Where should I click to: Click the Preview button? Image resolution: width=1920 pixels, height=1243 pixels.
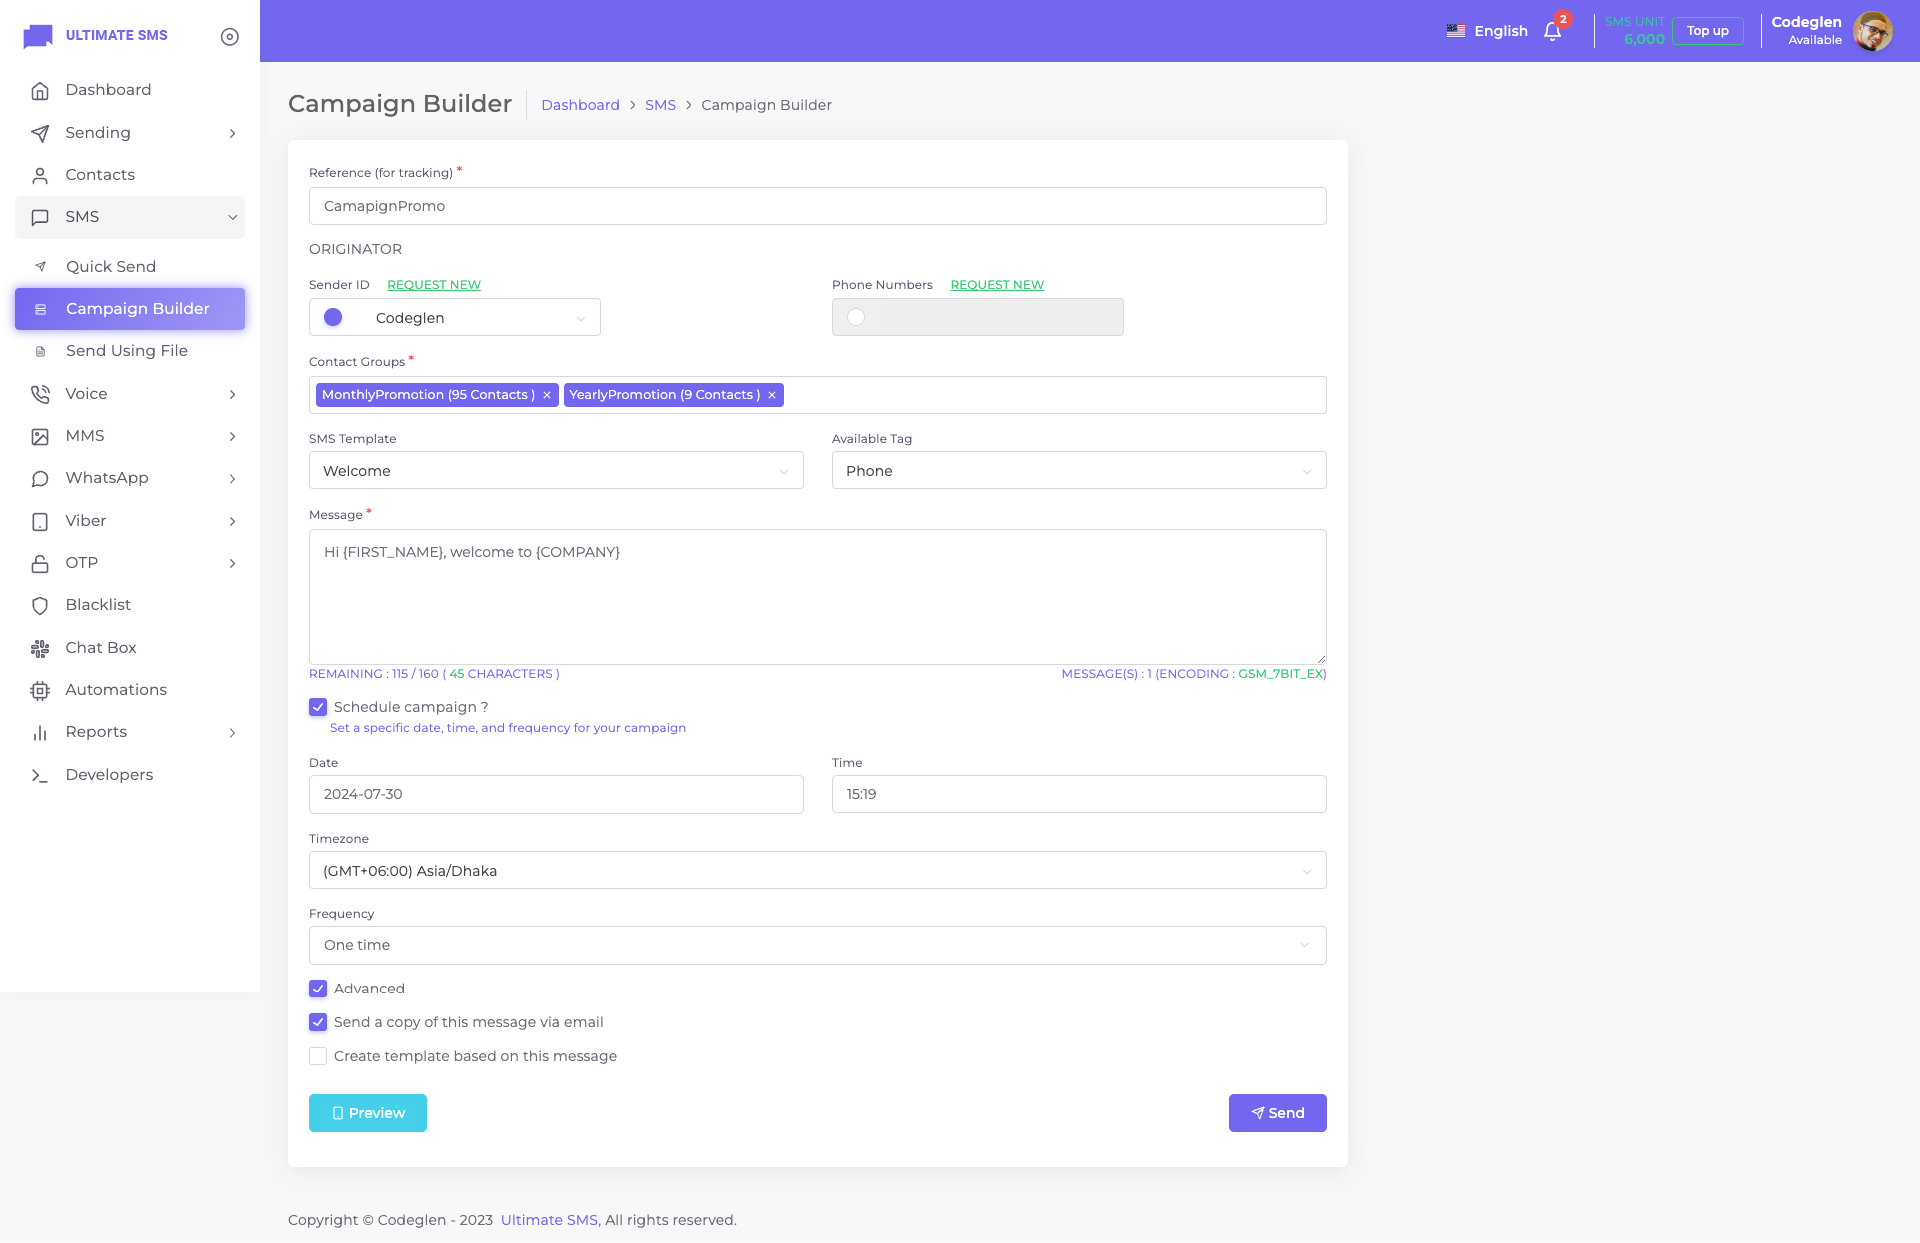tap(367, 1113)
